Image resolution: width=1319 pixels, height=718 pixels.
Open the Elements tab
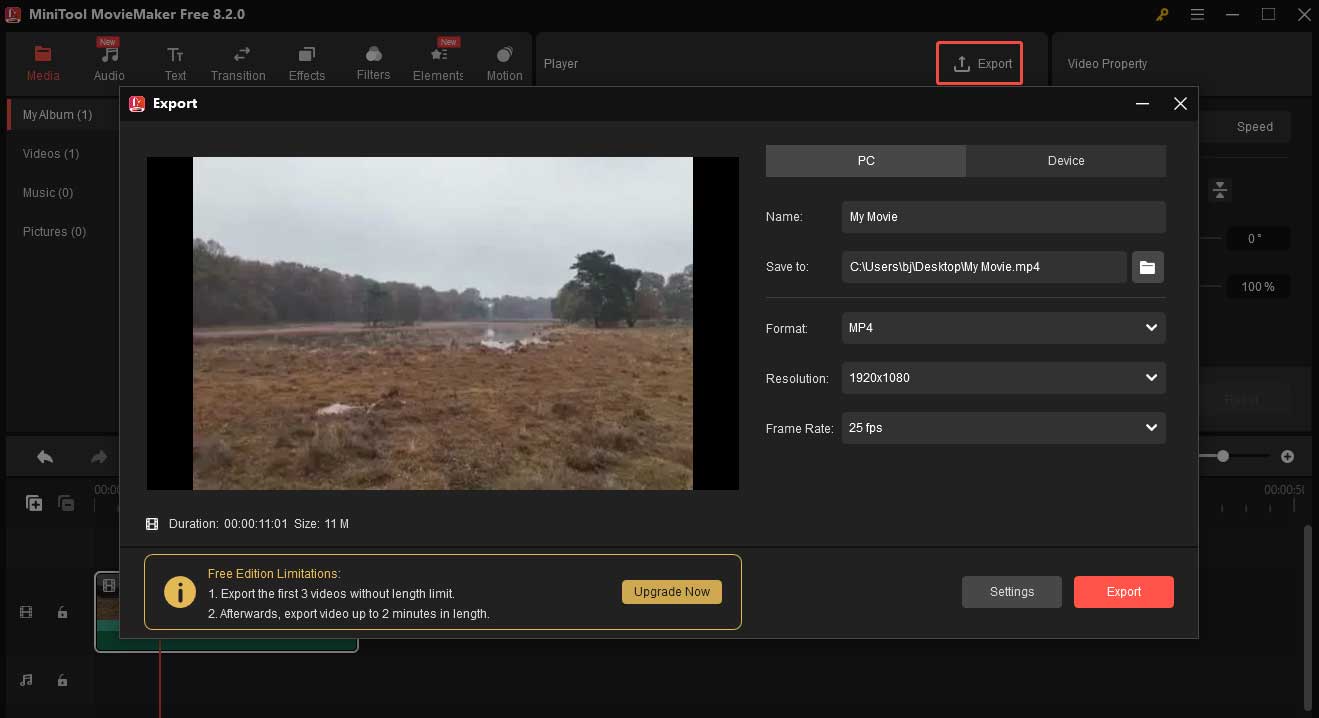tap(438, 63)
